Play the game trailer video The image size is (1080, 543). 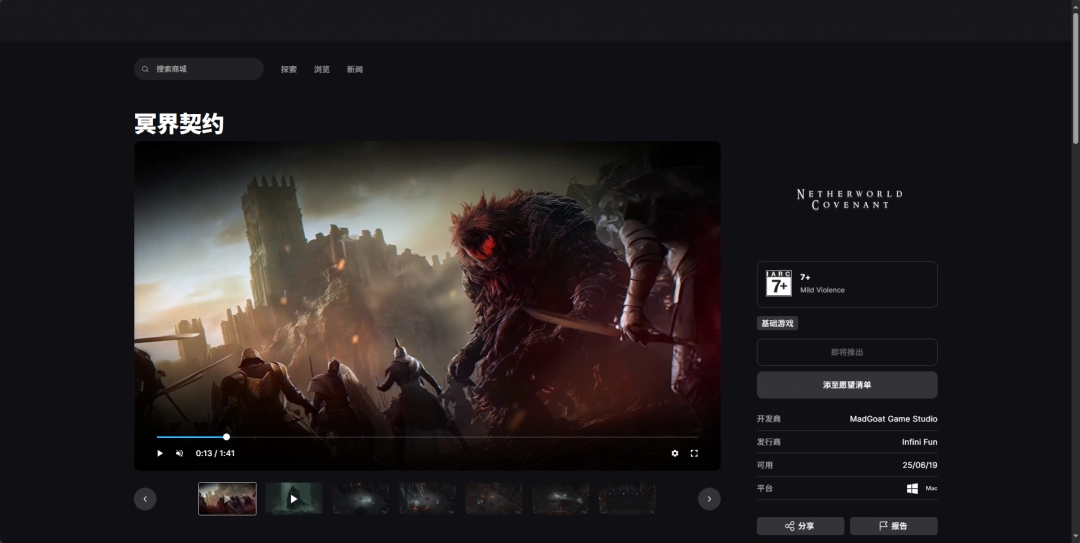coord(160,453)
